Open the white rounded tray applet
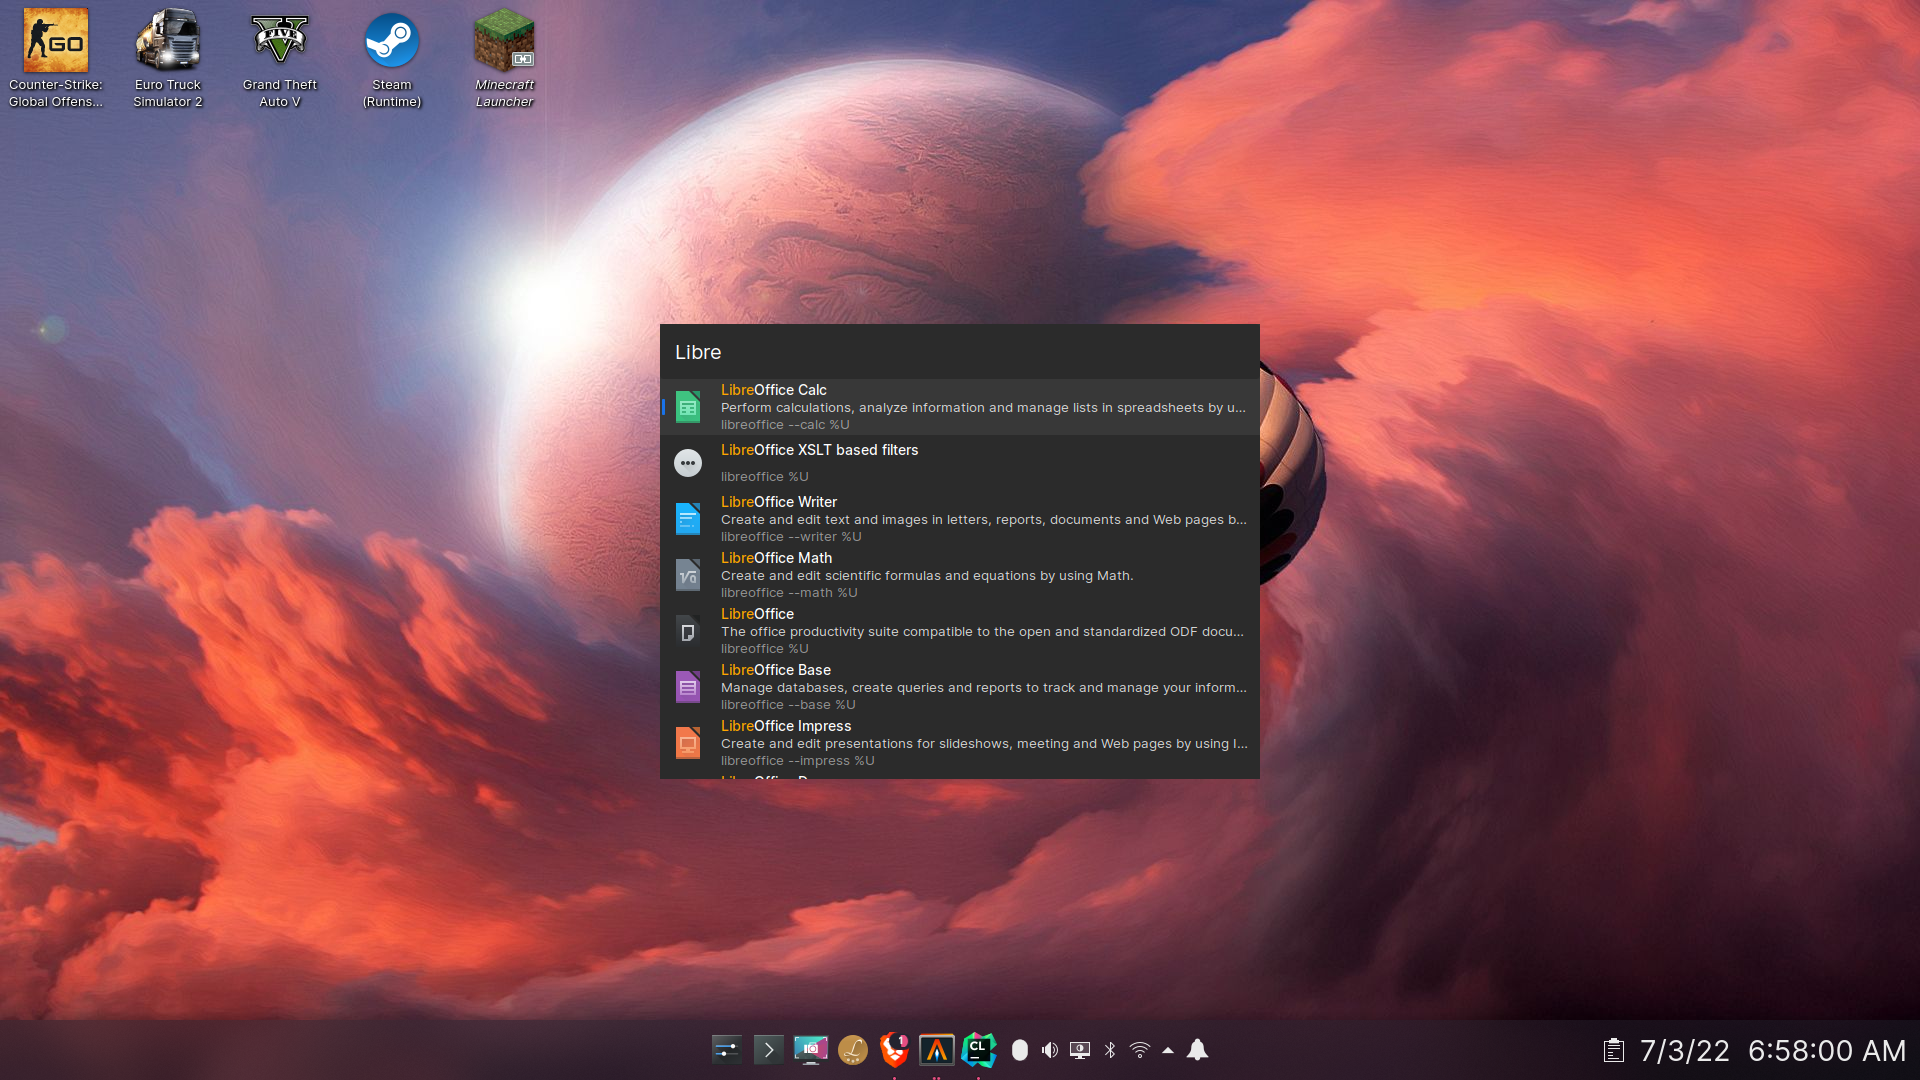Screen dimensions: 1920x1080 (x=1020, y=1050)
